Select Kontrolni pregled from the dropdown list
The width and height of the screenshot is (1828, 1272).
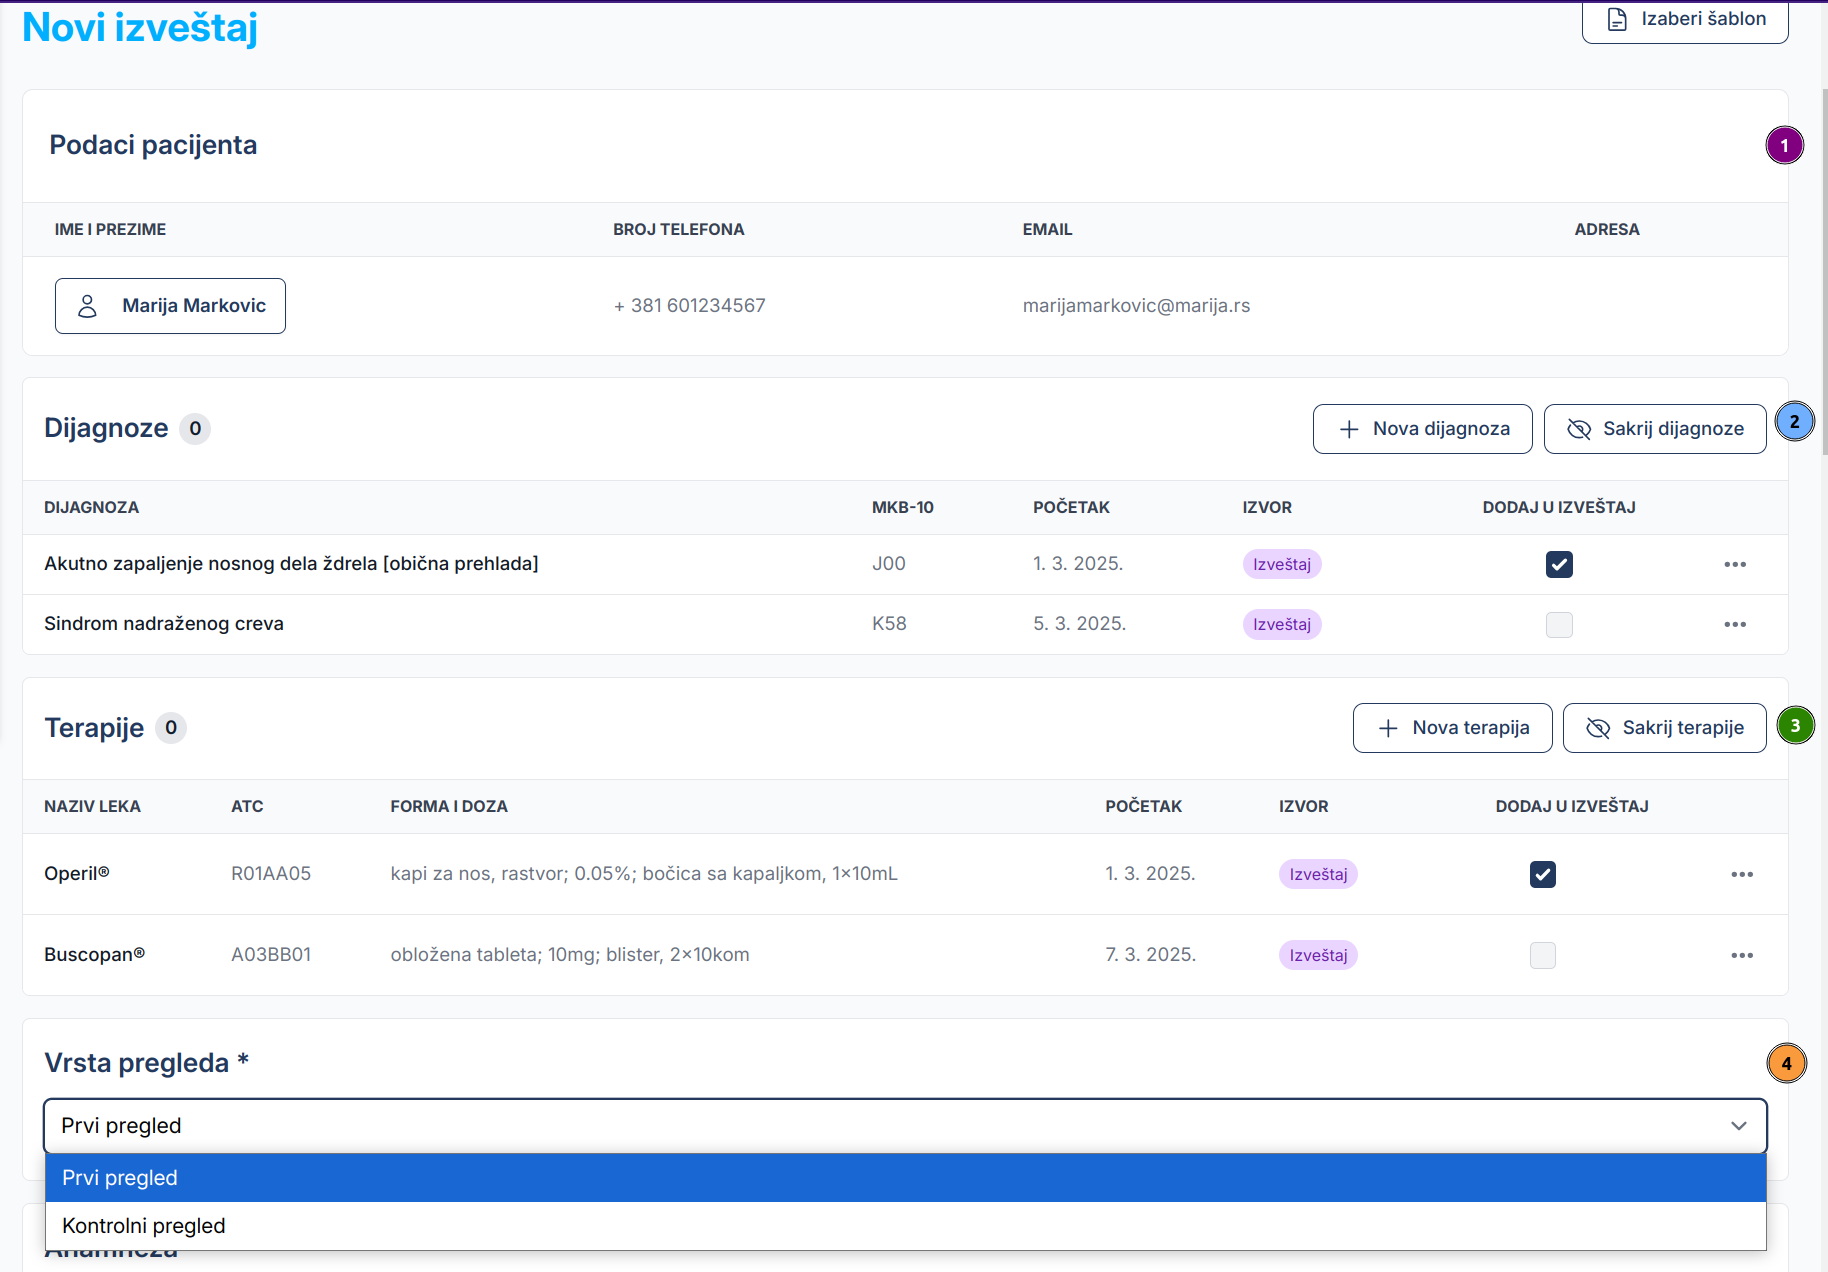click(143, 1226)
